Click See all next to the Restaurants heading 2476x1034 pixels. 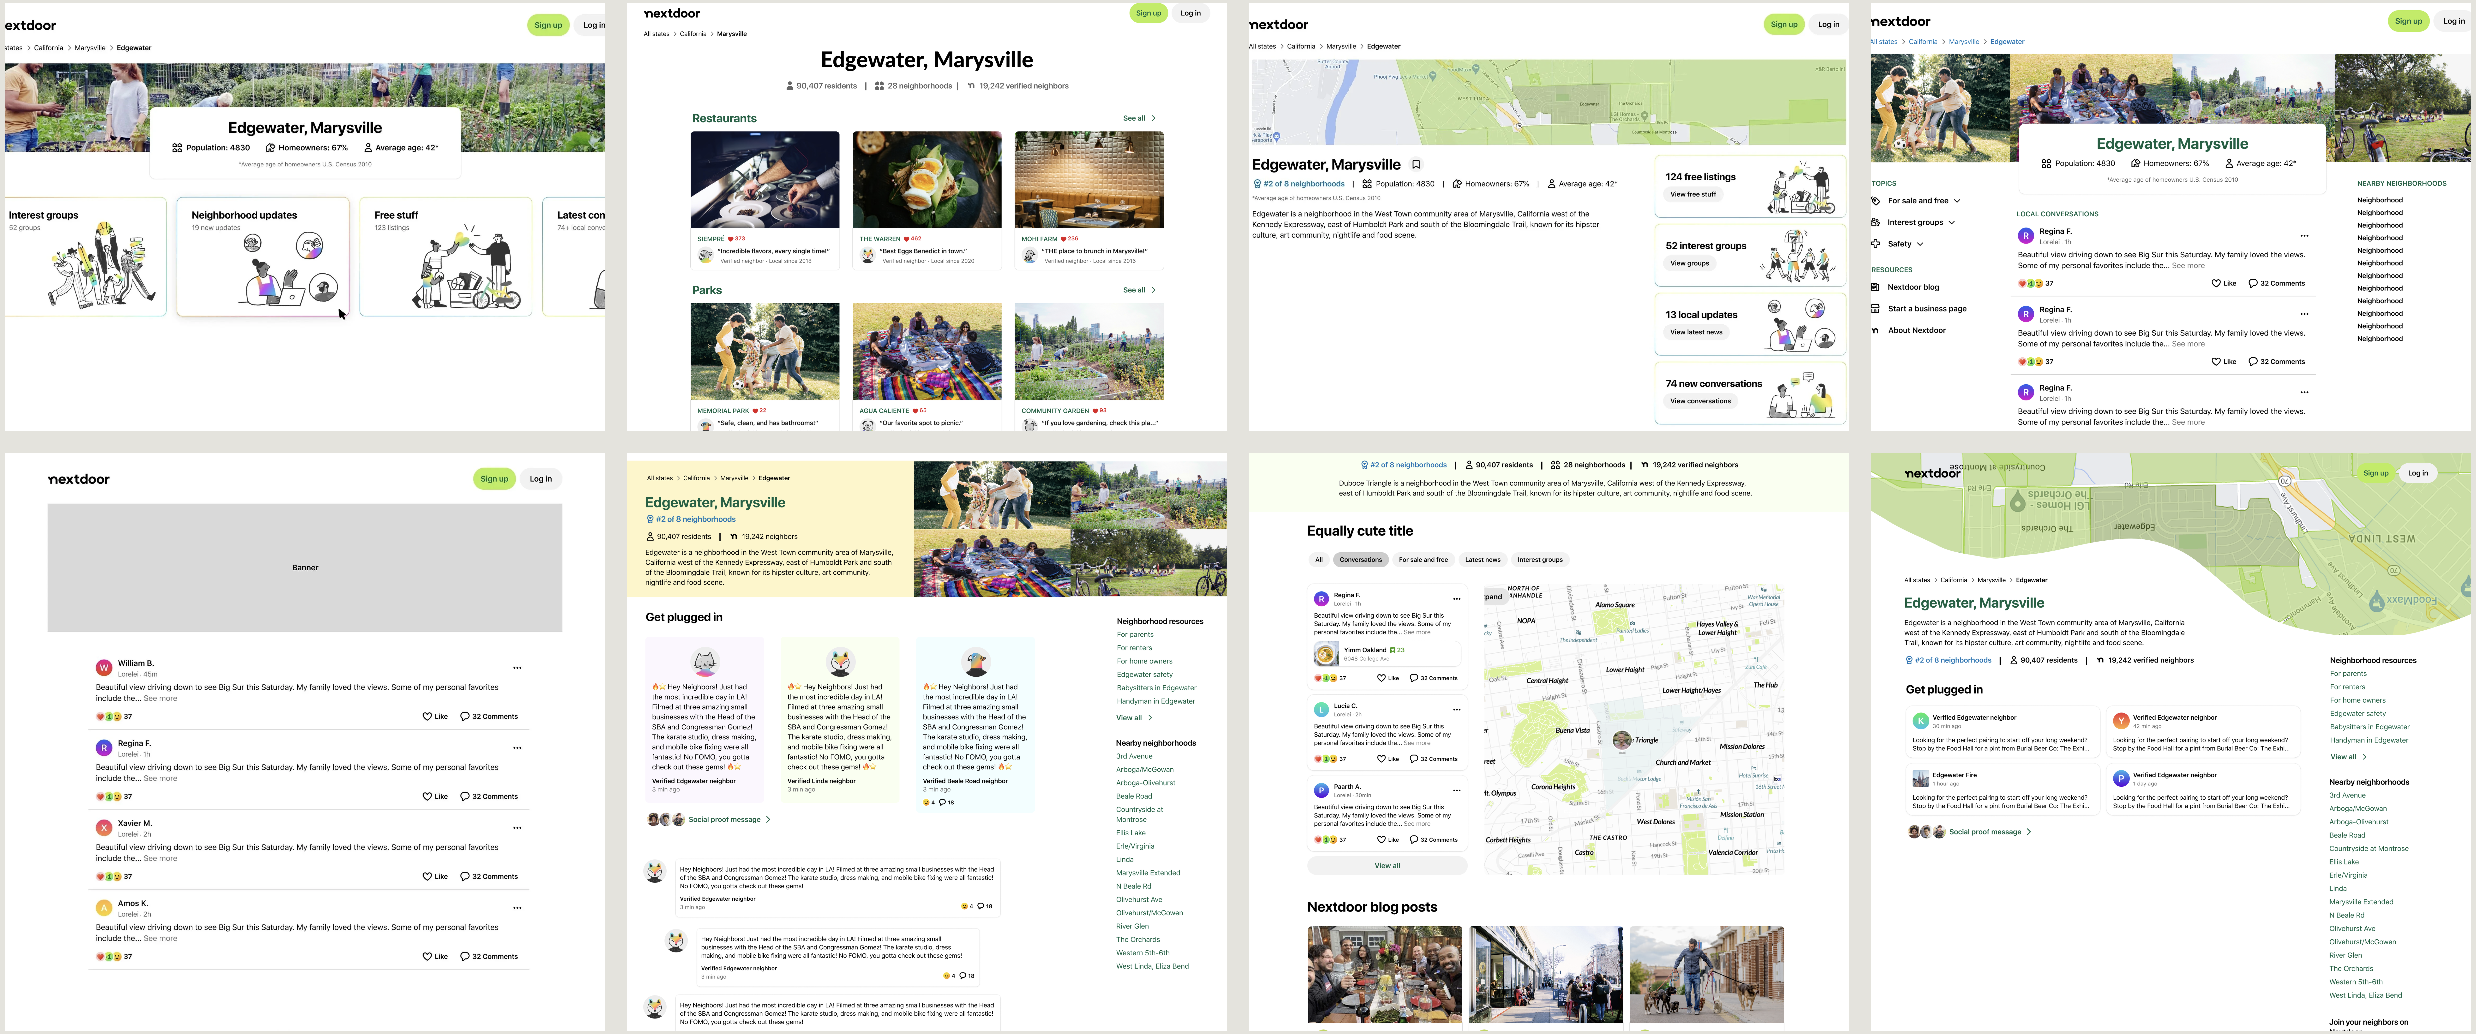point(1139,118)
